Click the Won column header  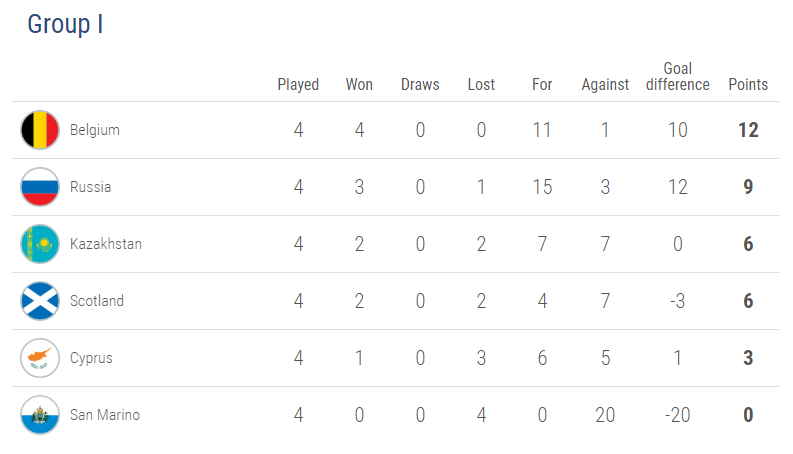click(359, 84)
